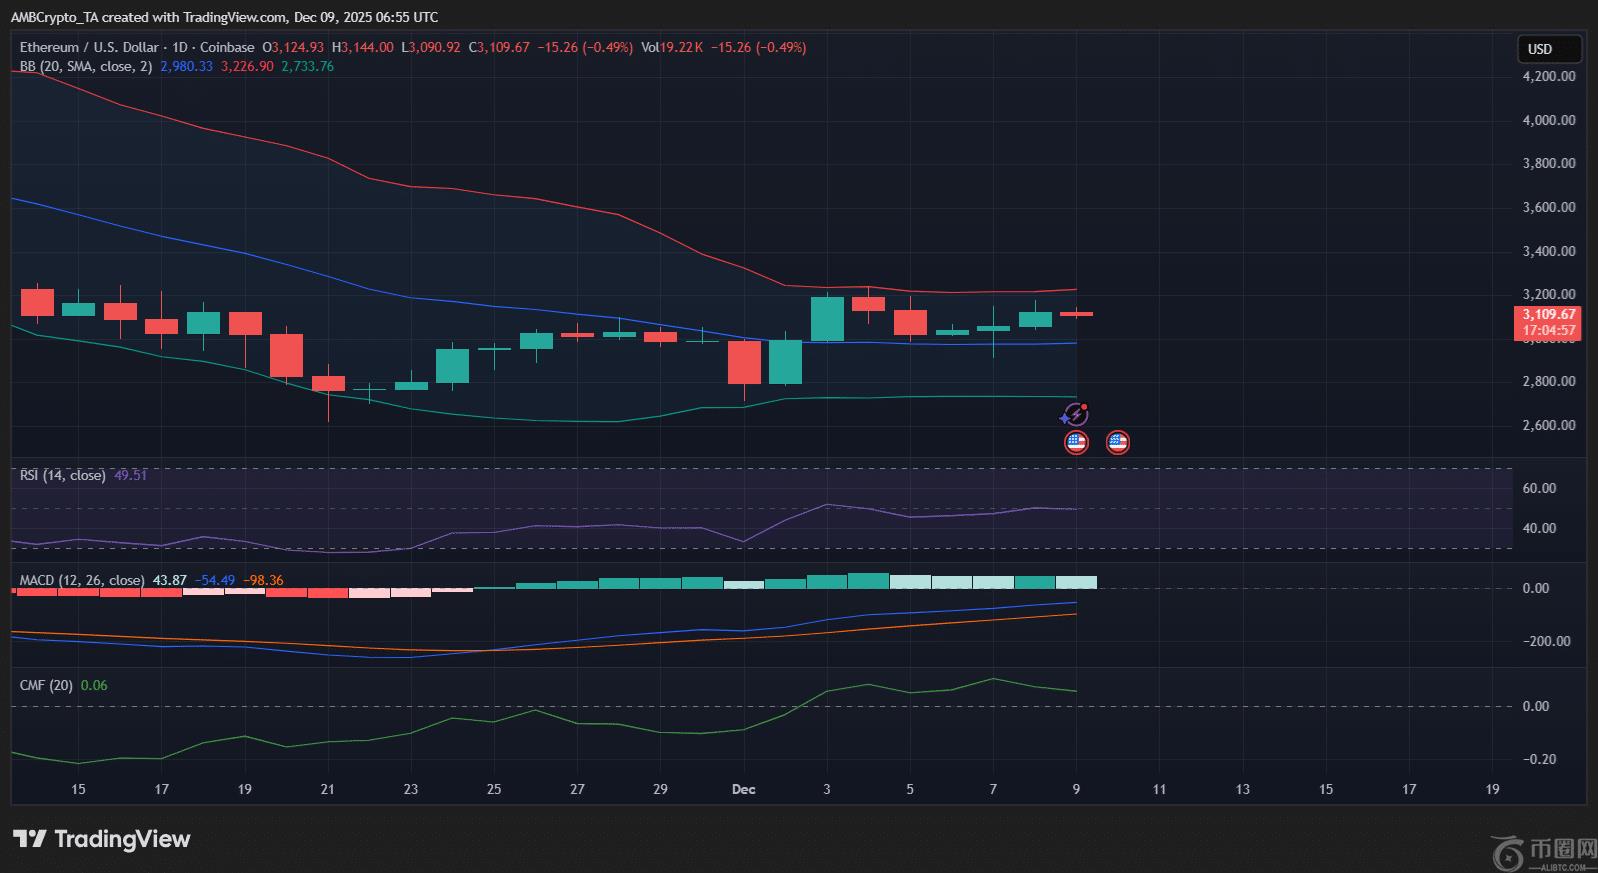Image resolution: width=1598 pixels, height=873 pixels.
Task: Click the blue Bollinger basis value 2,980.33
Action: pyautogui.click(x=186, y=66)
